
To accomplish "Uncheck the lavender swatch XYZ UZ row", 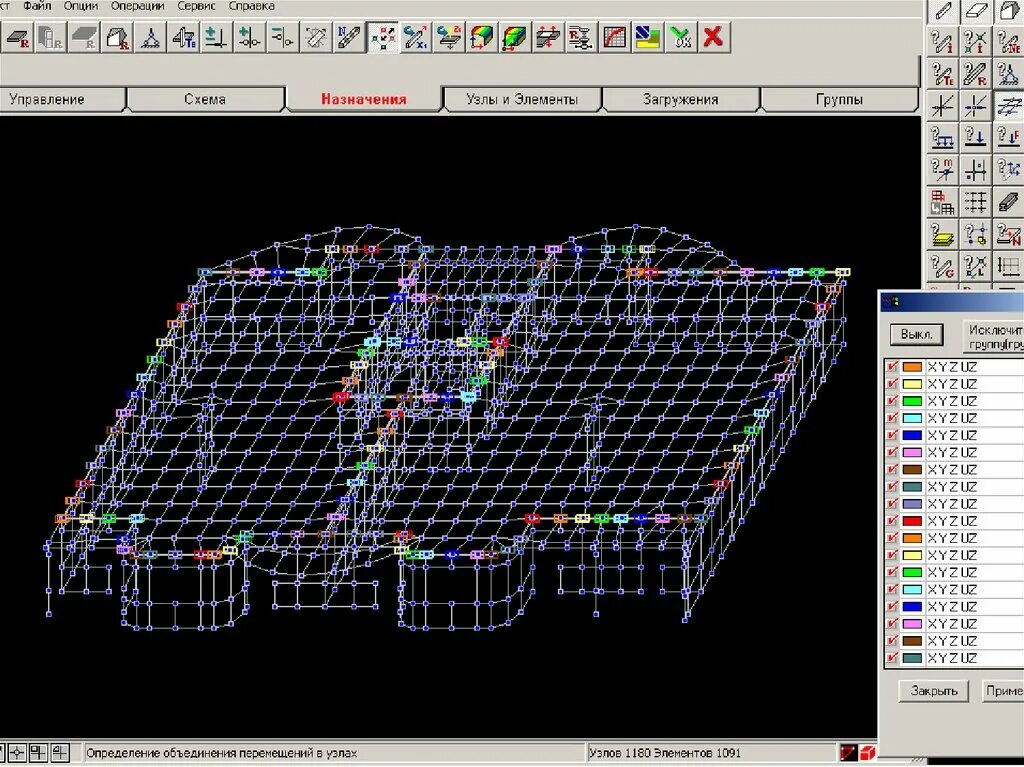I will (x=892, y=504).
